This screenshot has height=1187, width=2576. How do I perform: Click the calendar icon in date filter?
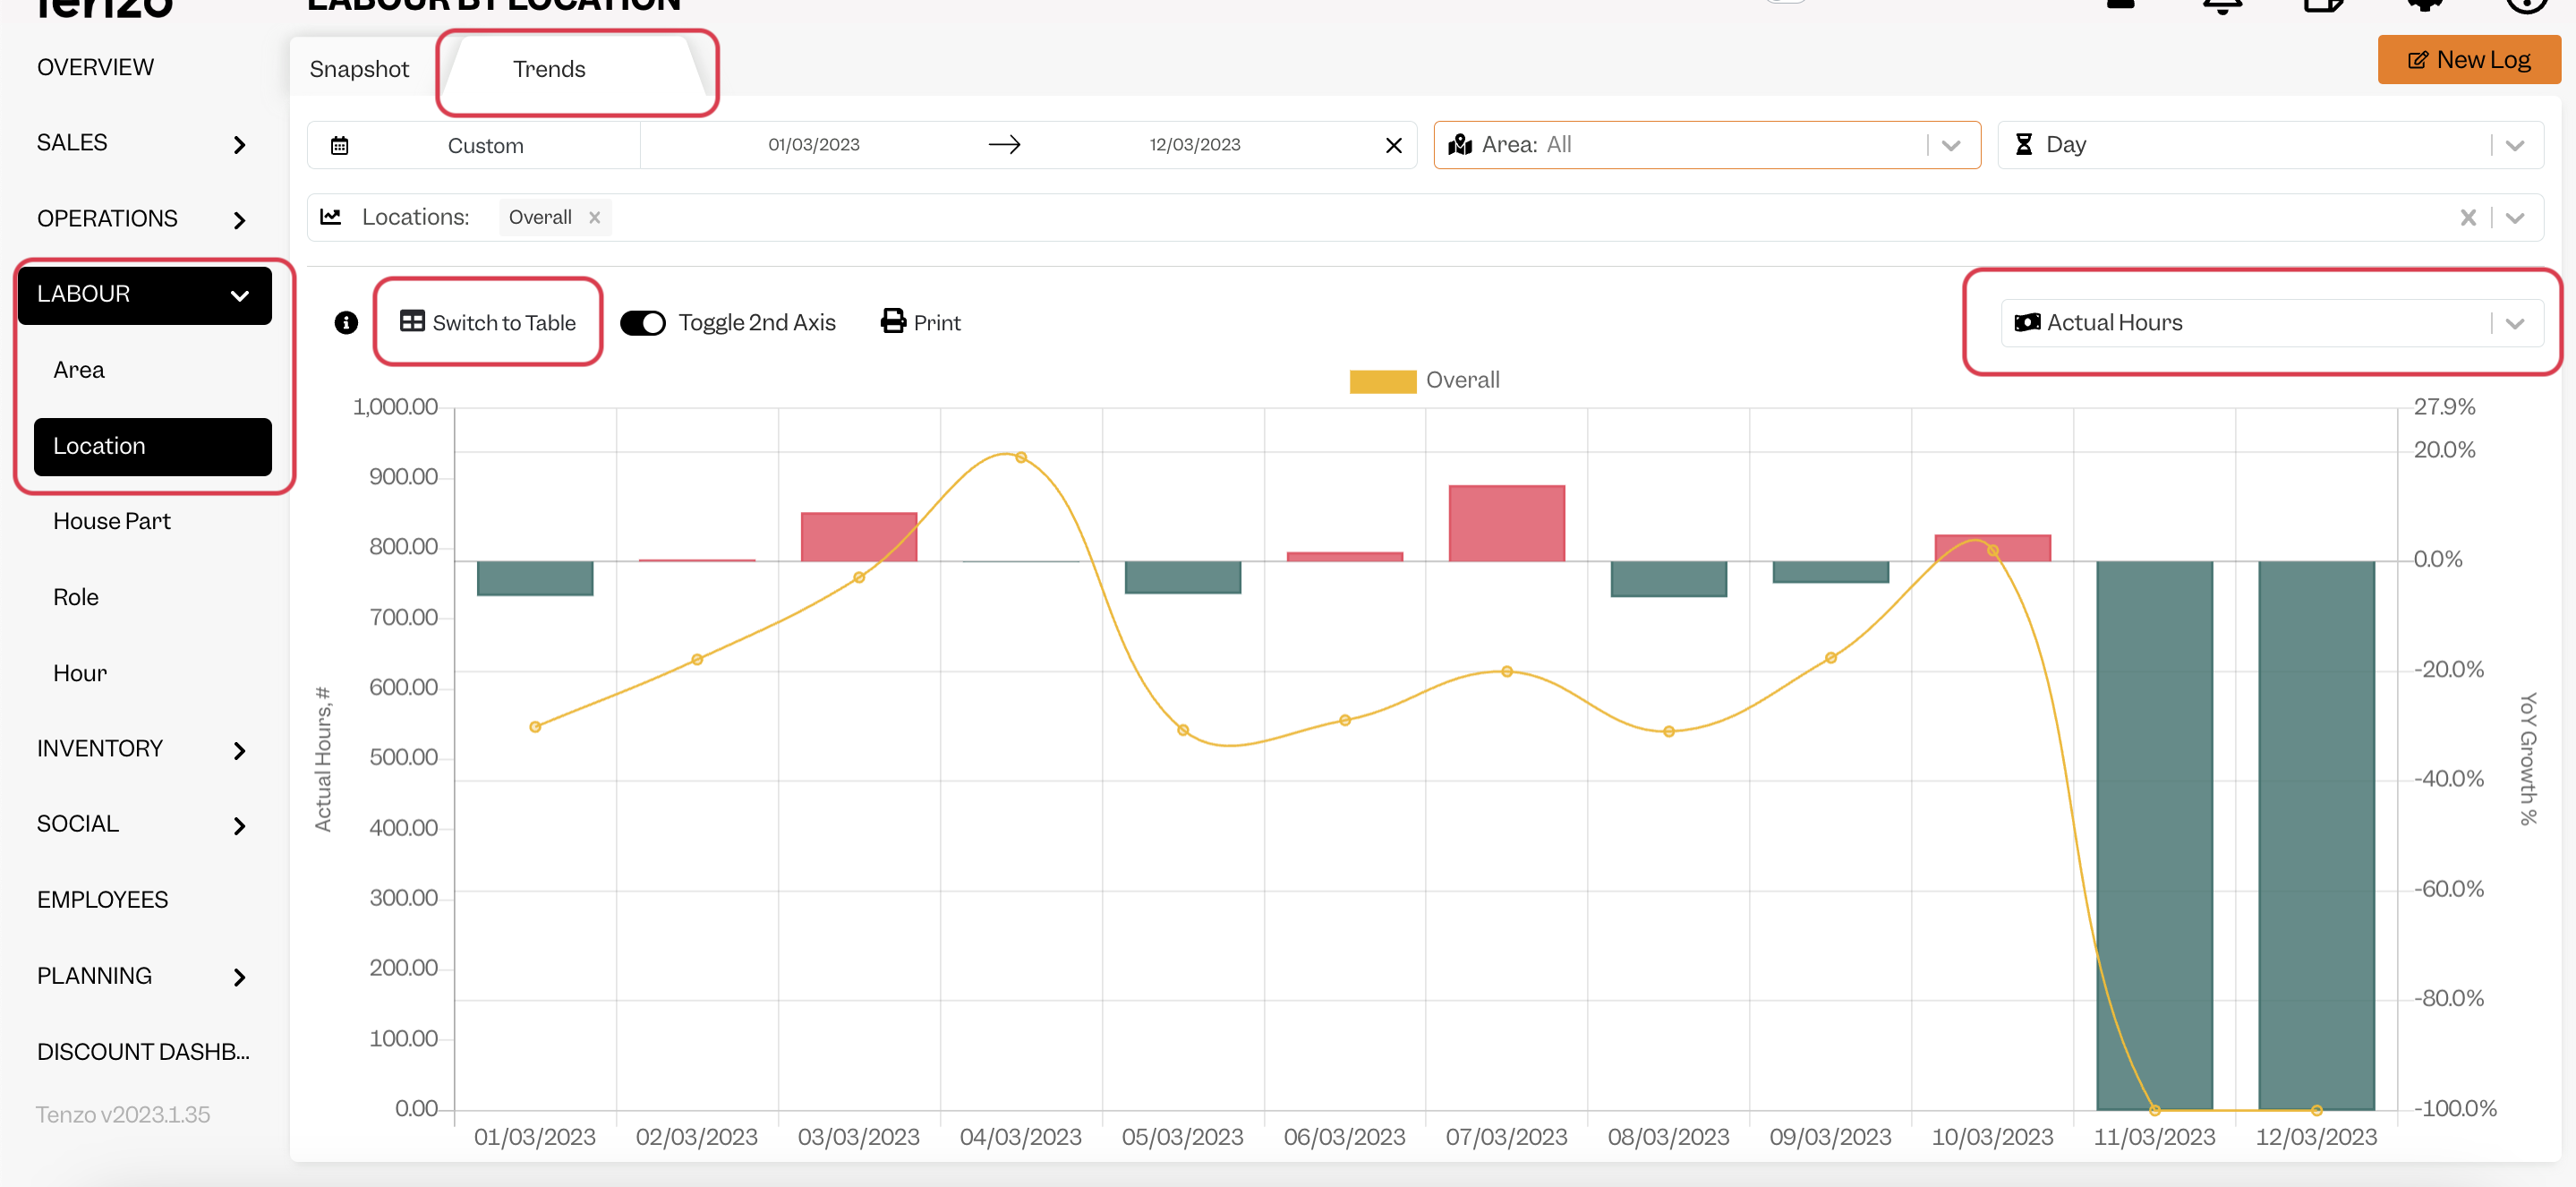[340, 146]
